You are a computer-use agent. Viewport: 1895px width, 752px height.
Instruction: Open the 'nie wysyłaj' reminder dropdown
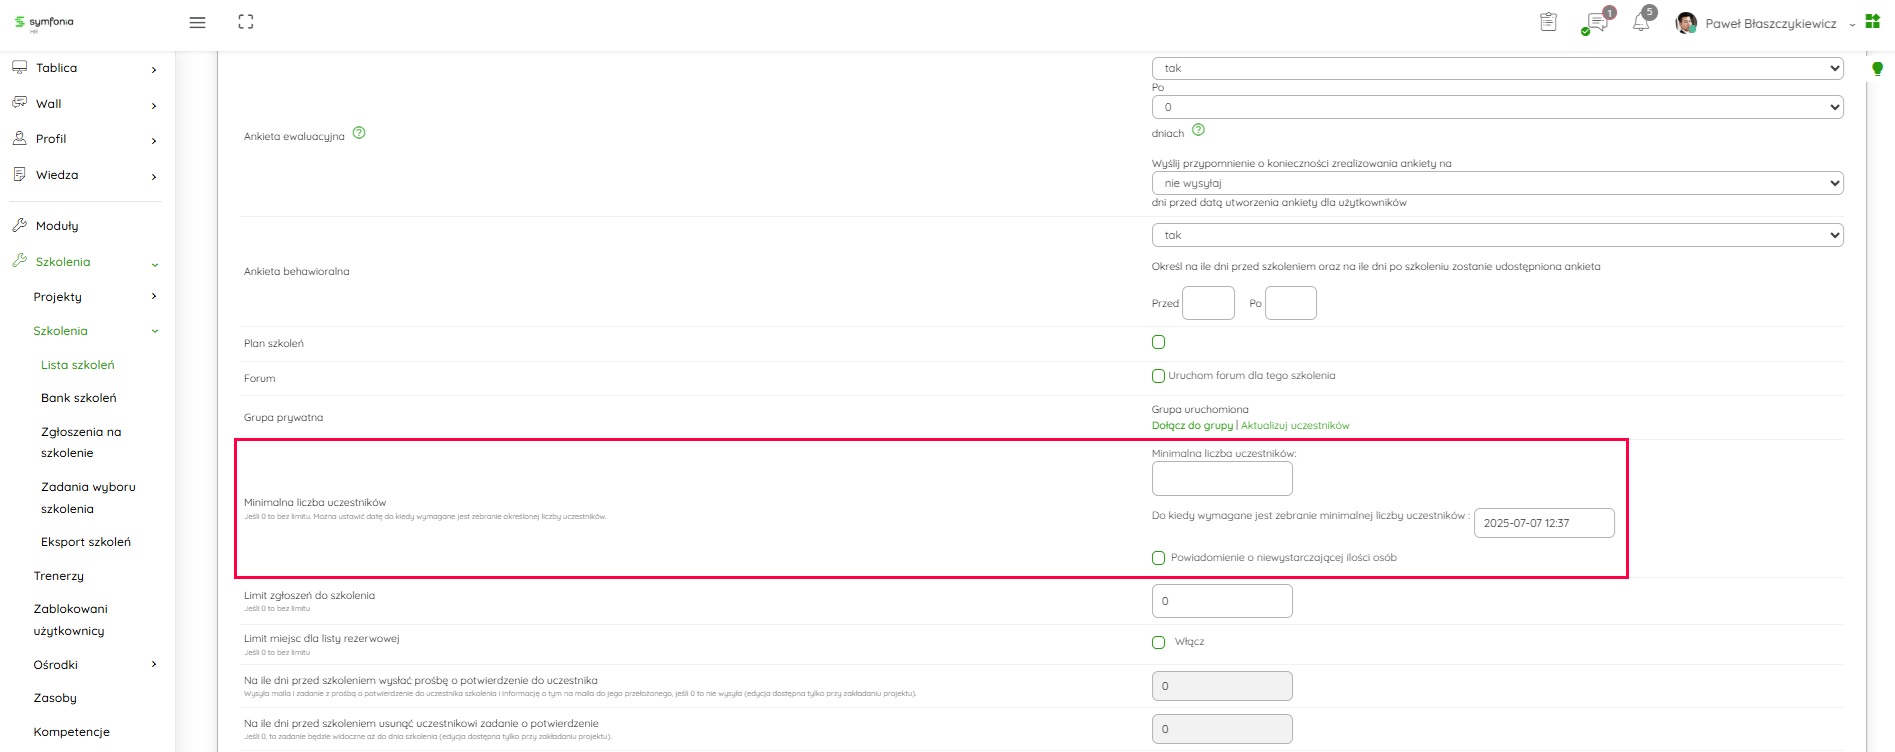1496,183
